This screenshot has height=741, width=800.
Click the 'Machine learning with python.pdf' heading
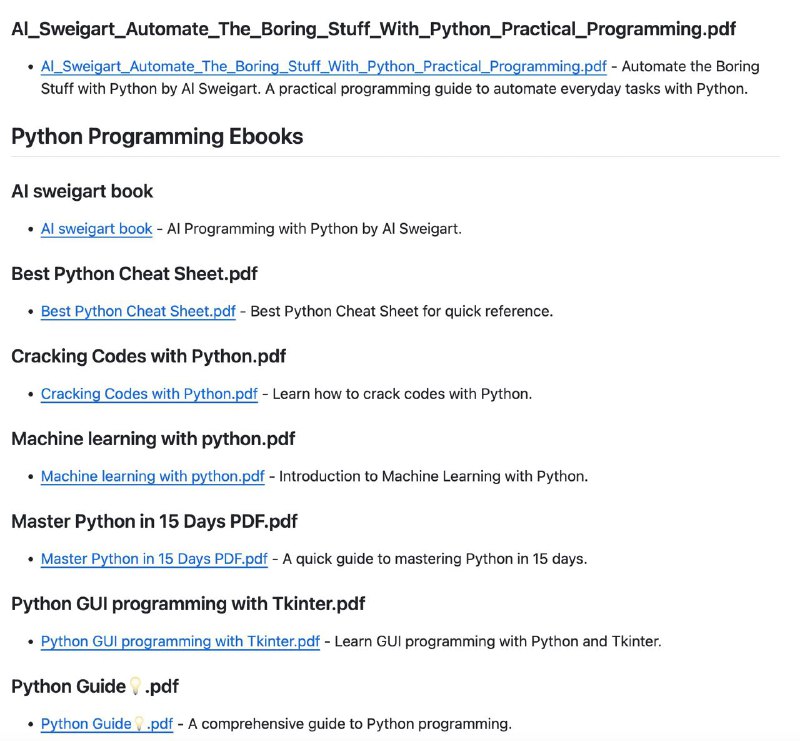(153, 439)
